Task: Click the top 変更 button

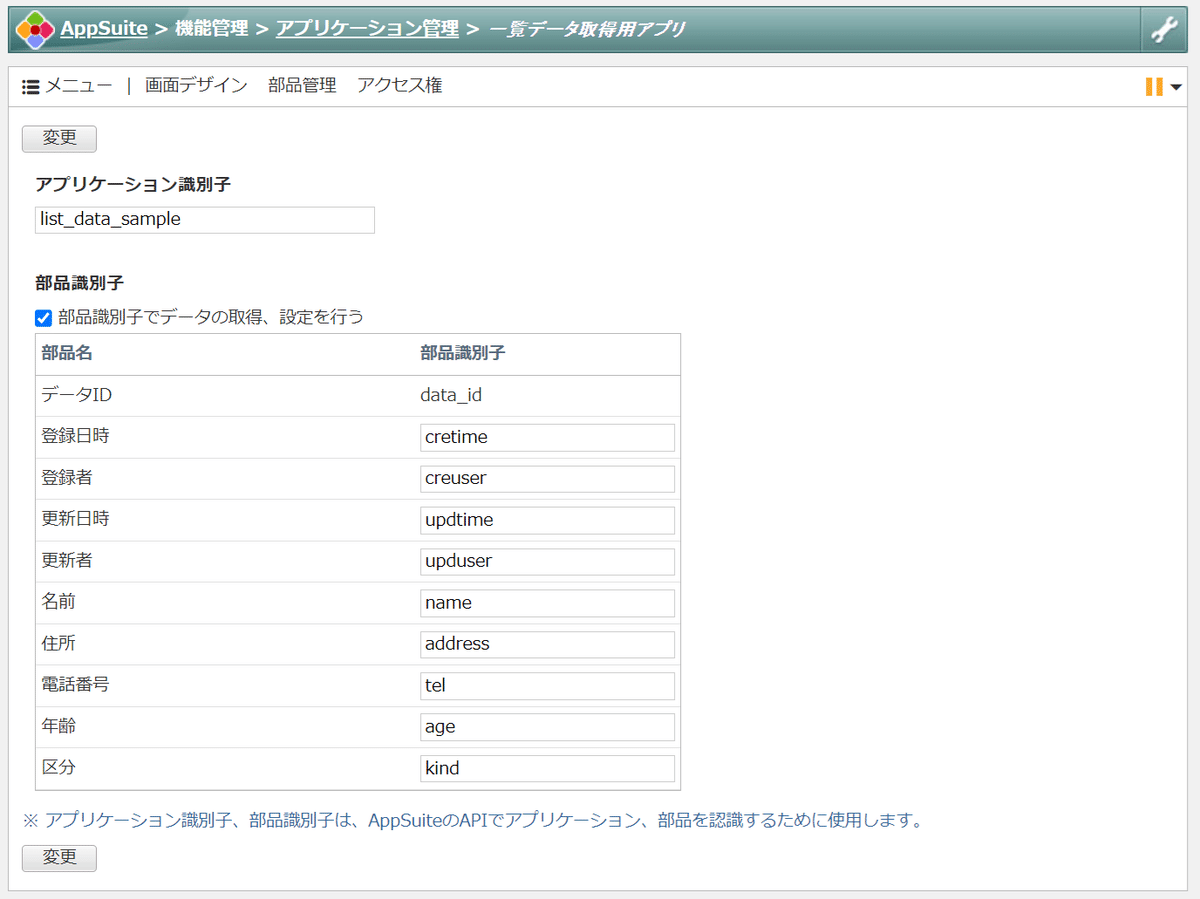Action: pyautogui.click(x=59, y=138)
